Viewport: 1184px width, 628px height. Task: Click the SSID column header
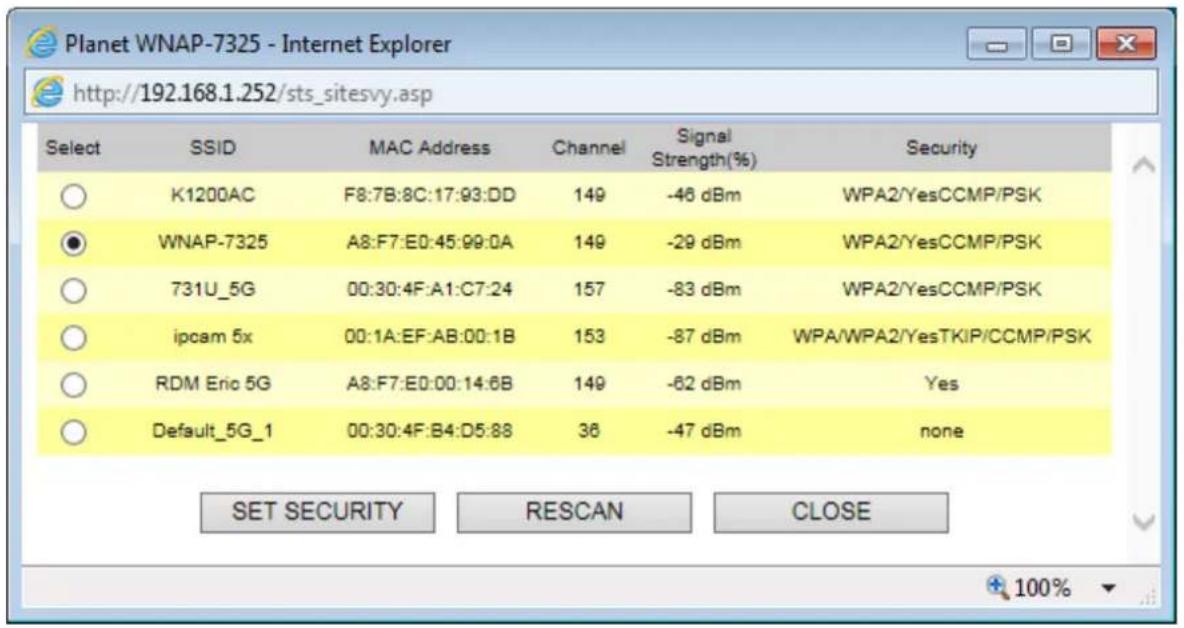213,148
